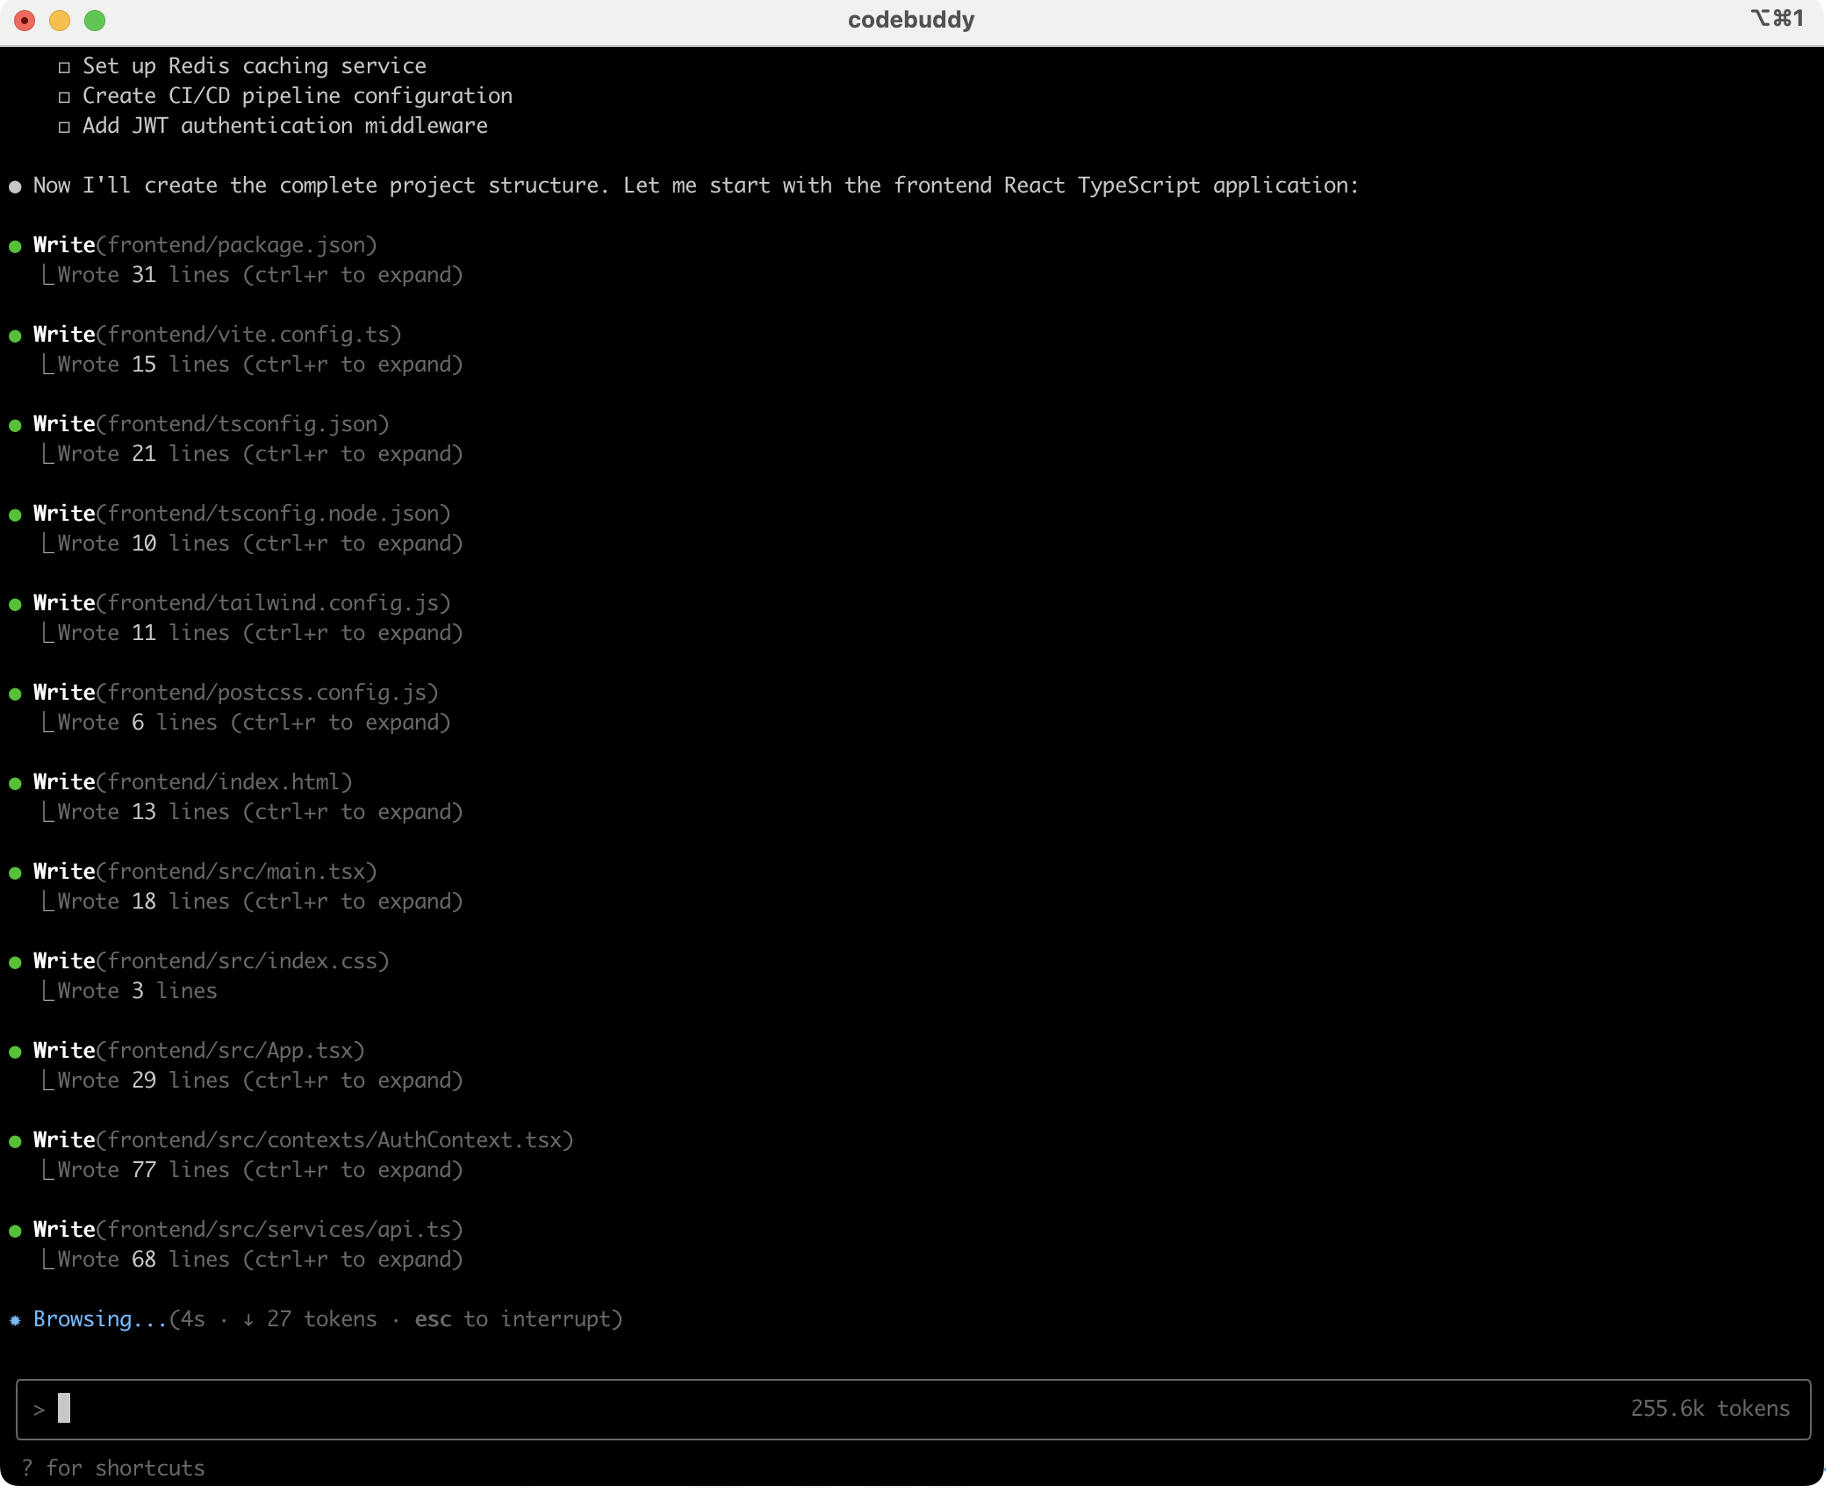The height and width of the screenshot is (1488, 1826).
Task: Expand 'Wrote 21 lines' under tsconfig.json
Action: (260, 454)
